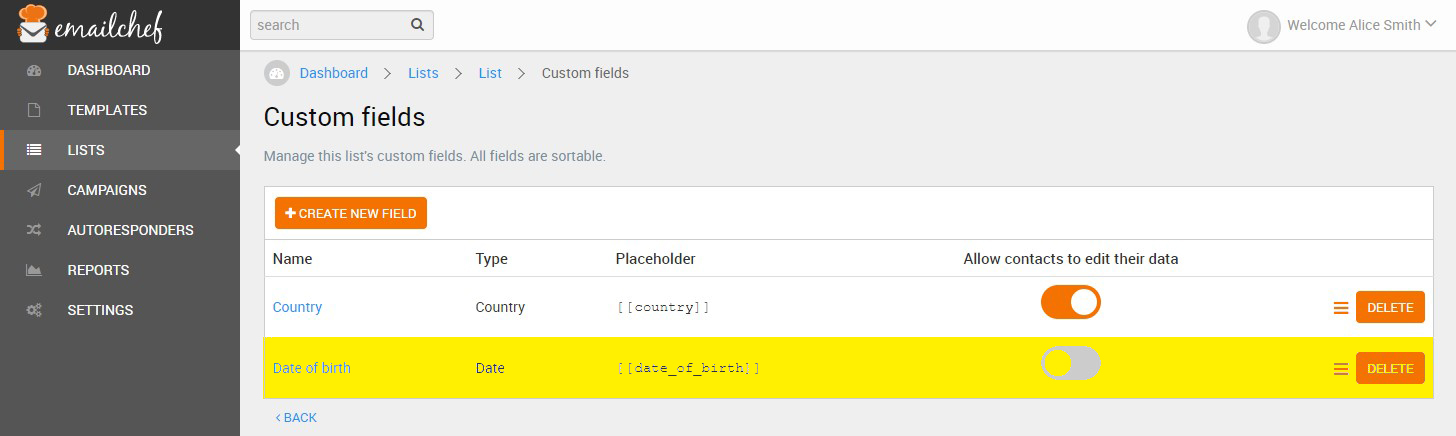Click the Reports chart icon

click(x=34, y=270)
